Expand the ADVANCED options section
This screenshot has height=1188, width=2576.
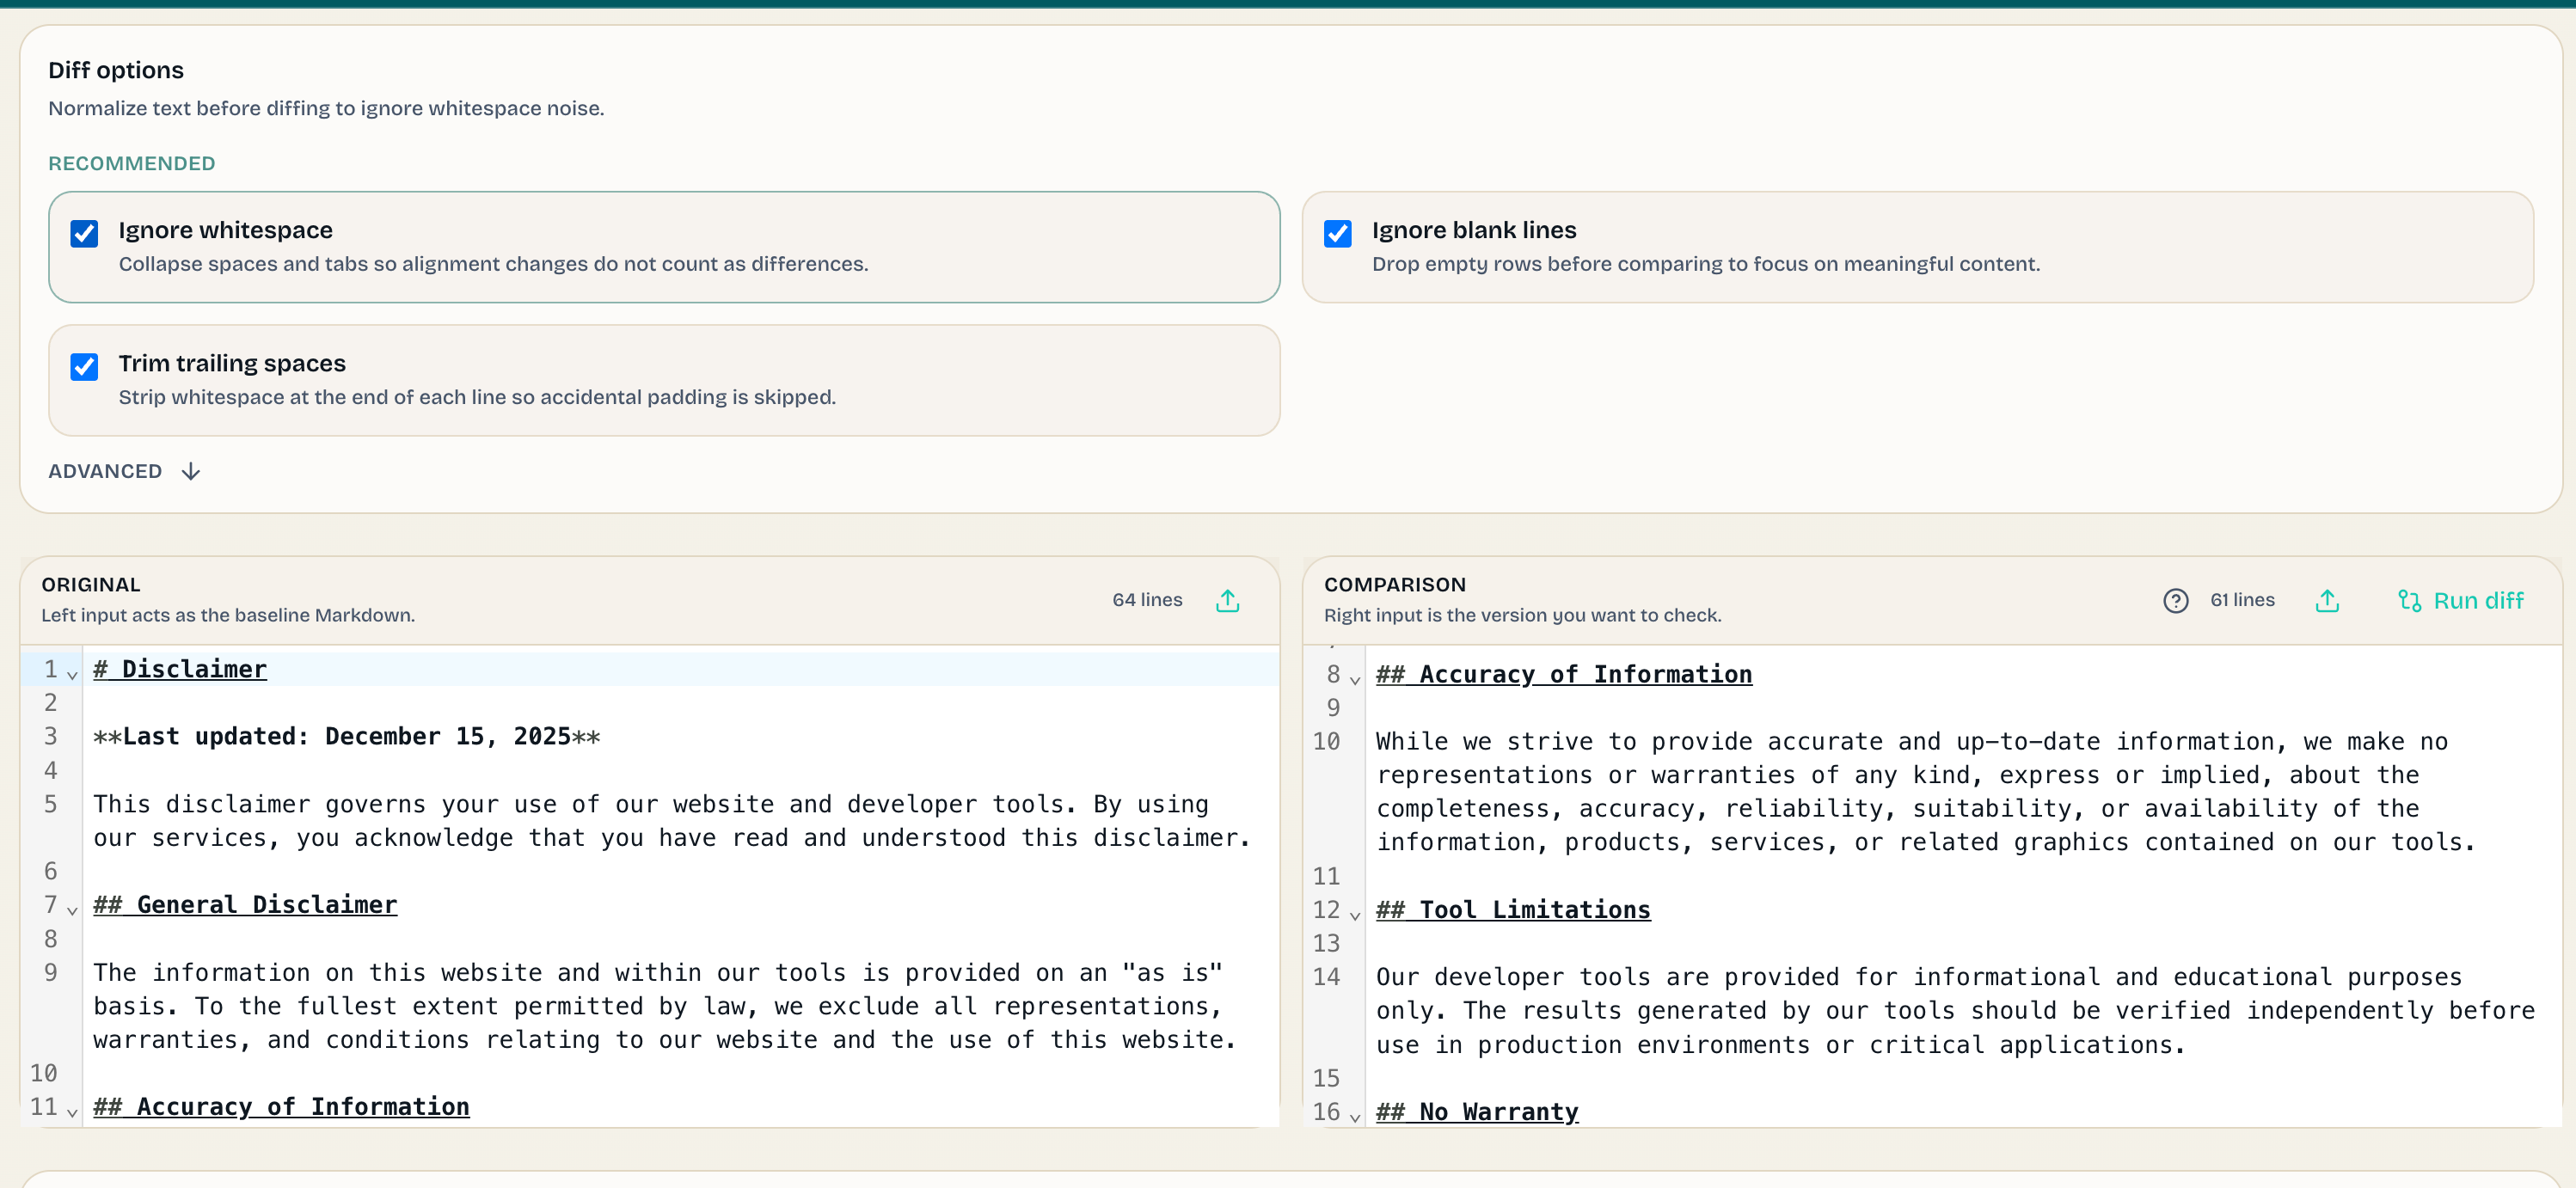[124, 470]
